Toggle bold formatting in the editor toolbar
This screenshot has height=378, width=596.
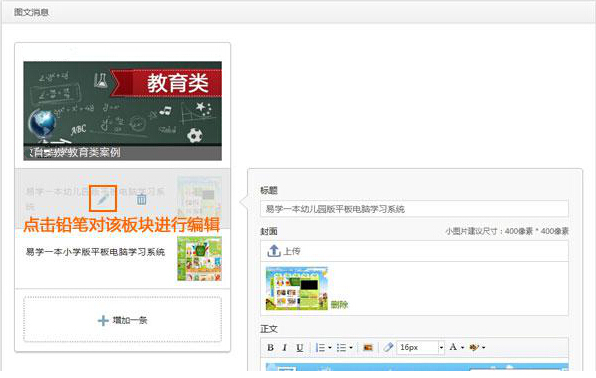pos(270,347)
